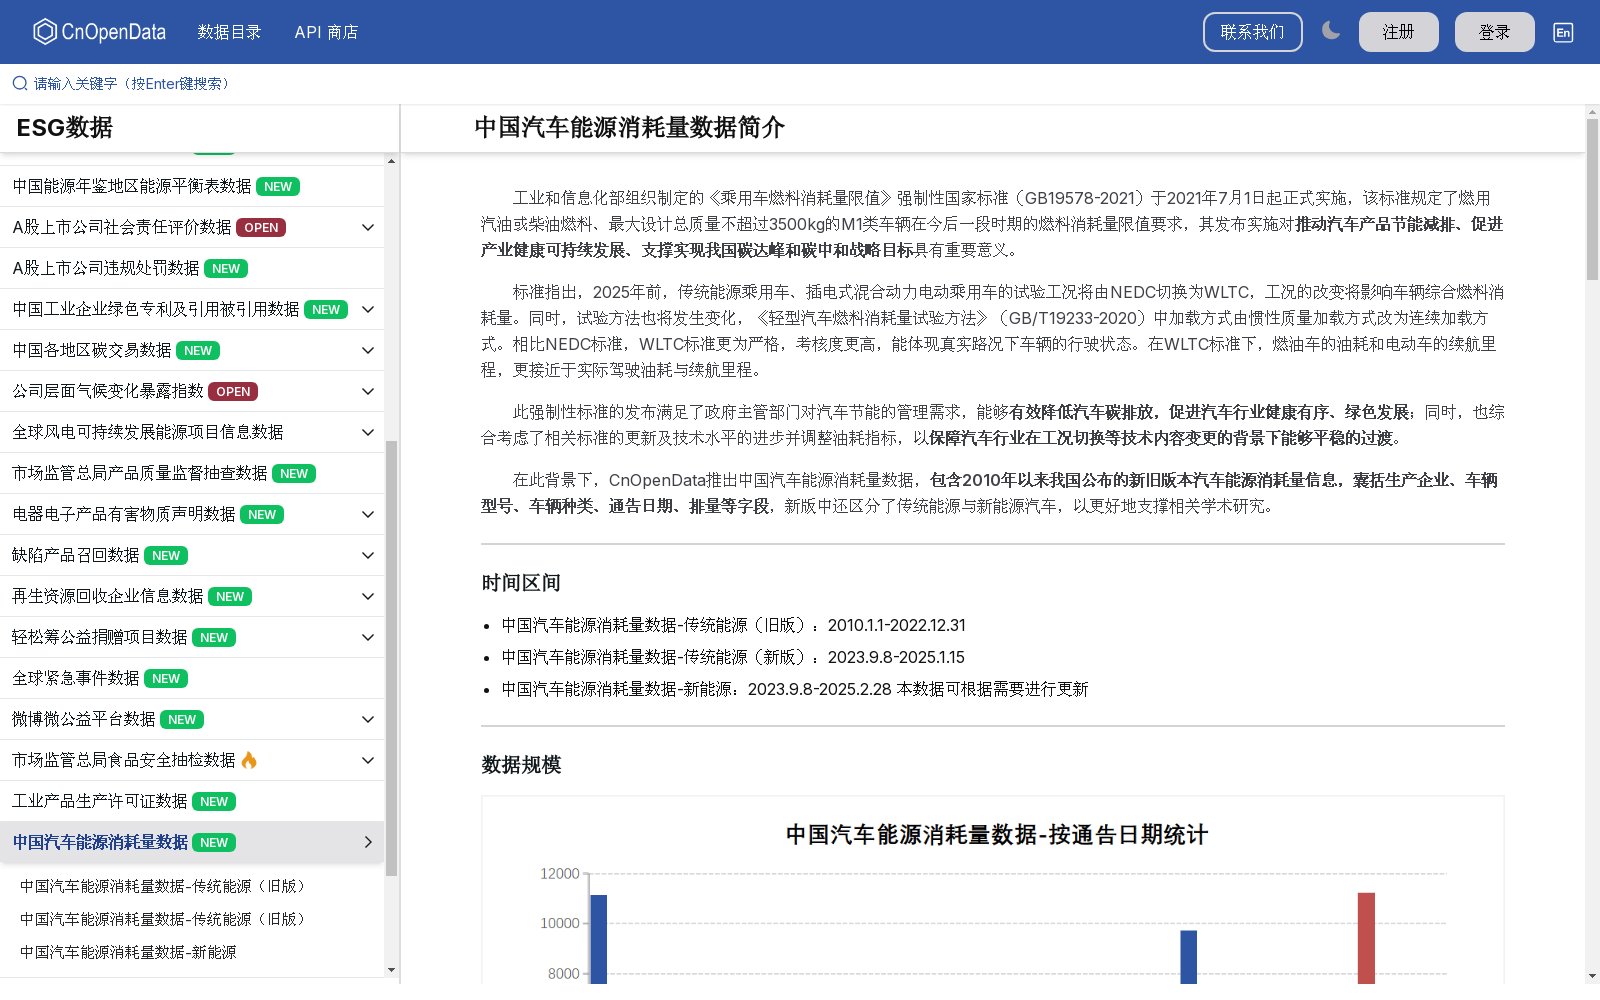
Task: Click NEW badge on 缺陷产品召回数据
Action: (x=166, y=556)
